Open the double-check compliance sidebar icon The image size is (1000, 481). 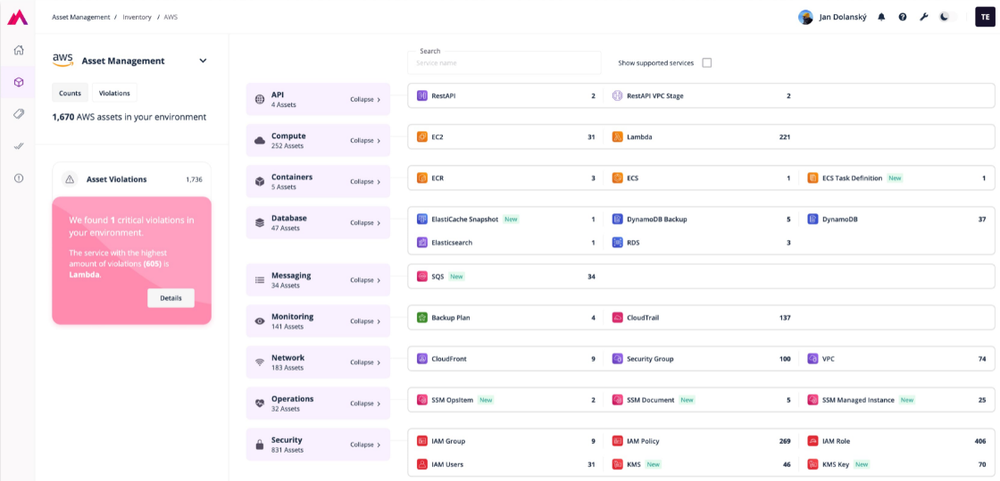(18, 146)
